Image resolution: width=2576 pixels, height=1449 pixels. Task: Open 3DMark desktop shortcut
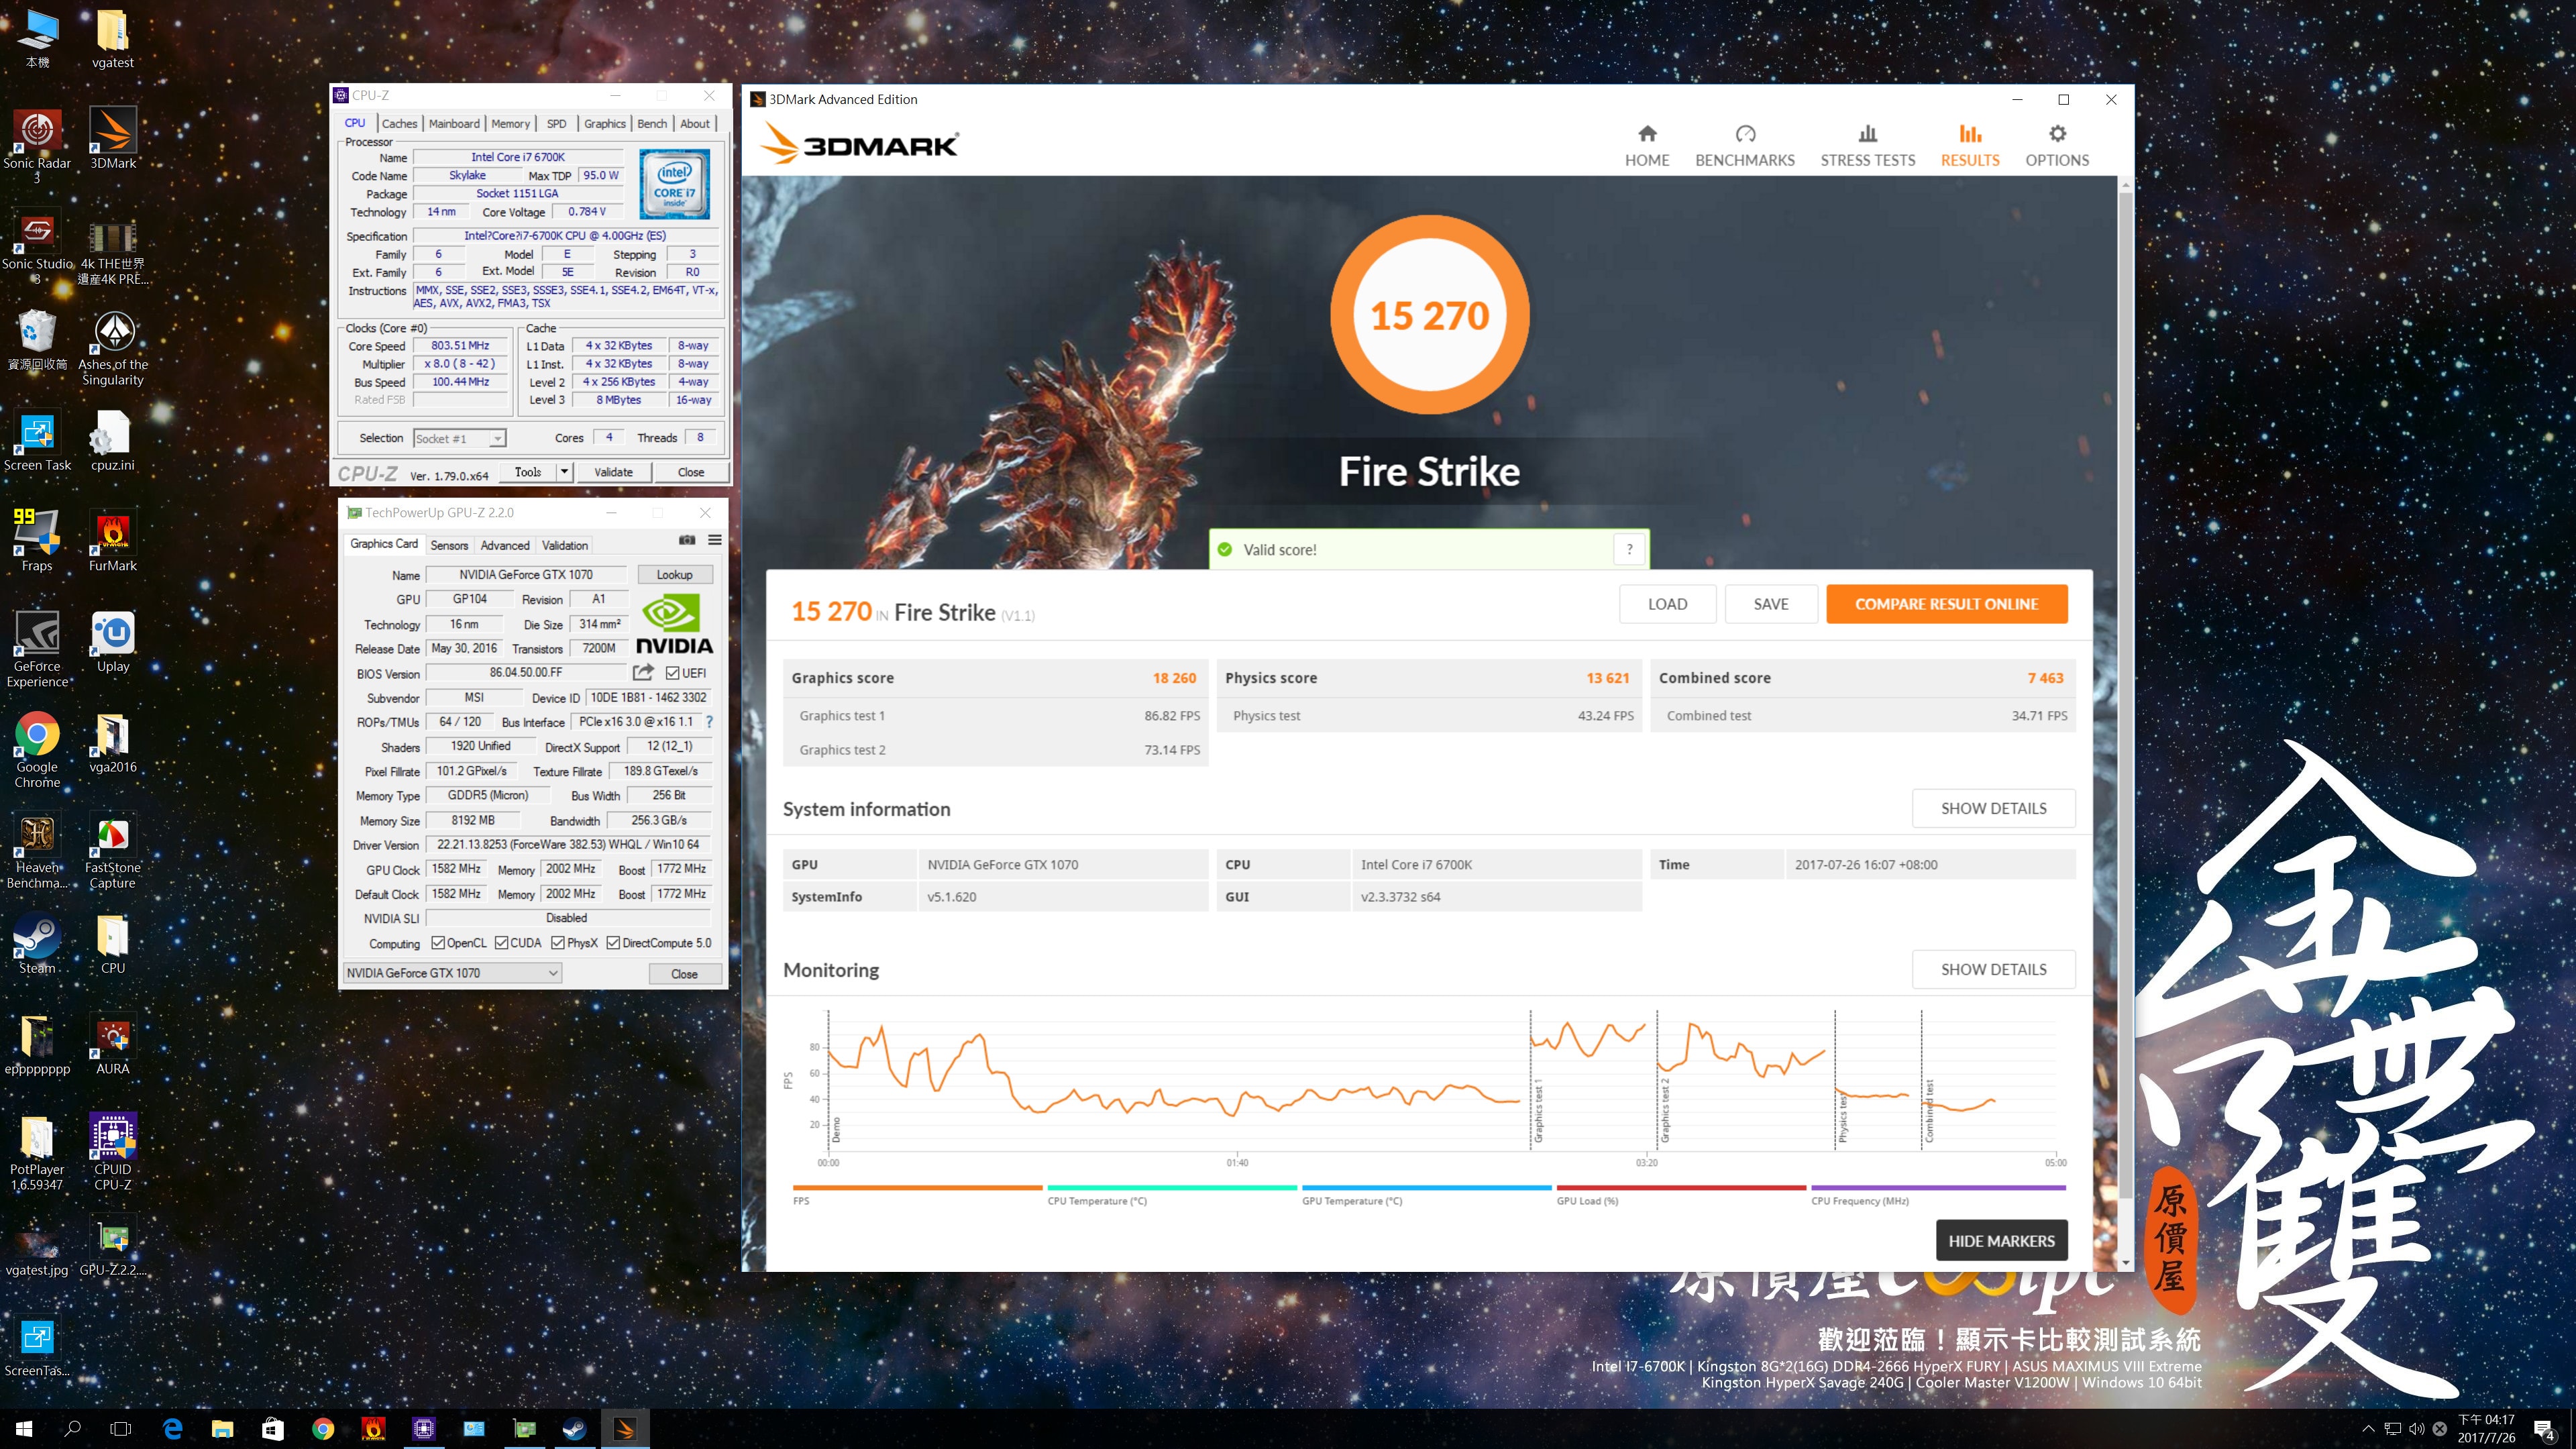tap(113, 139)
